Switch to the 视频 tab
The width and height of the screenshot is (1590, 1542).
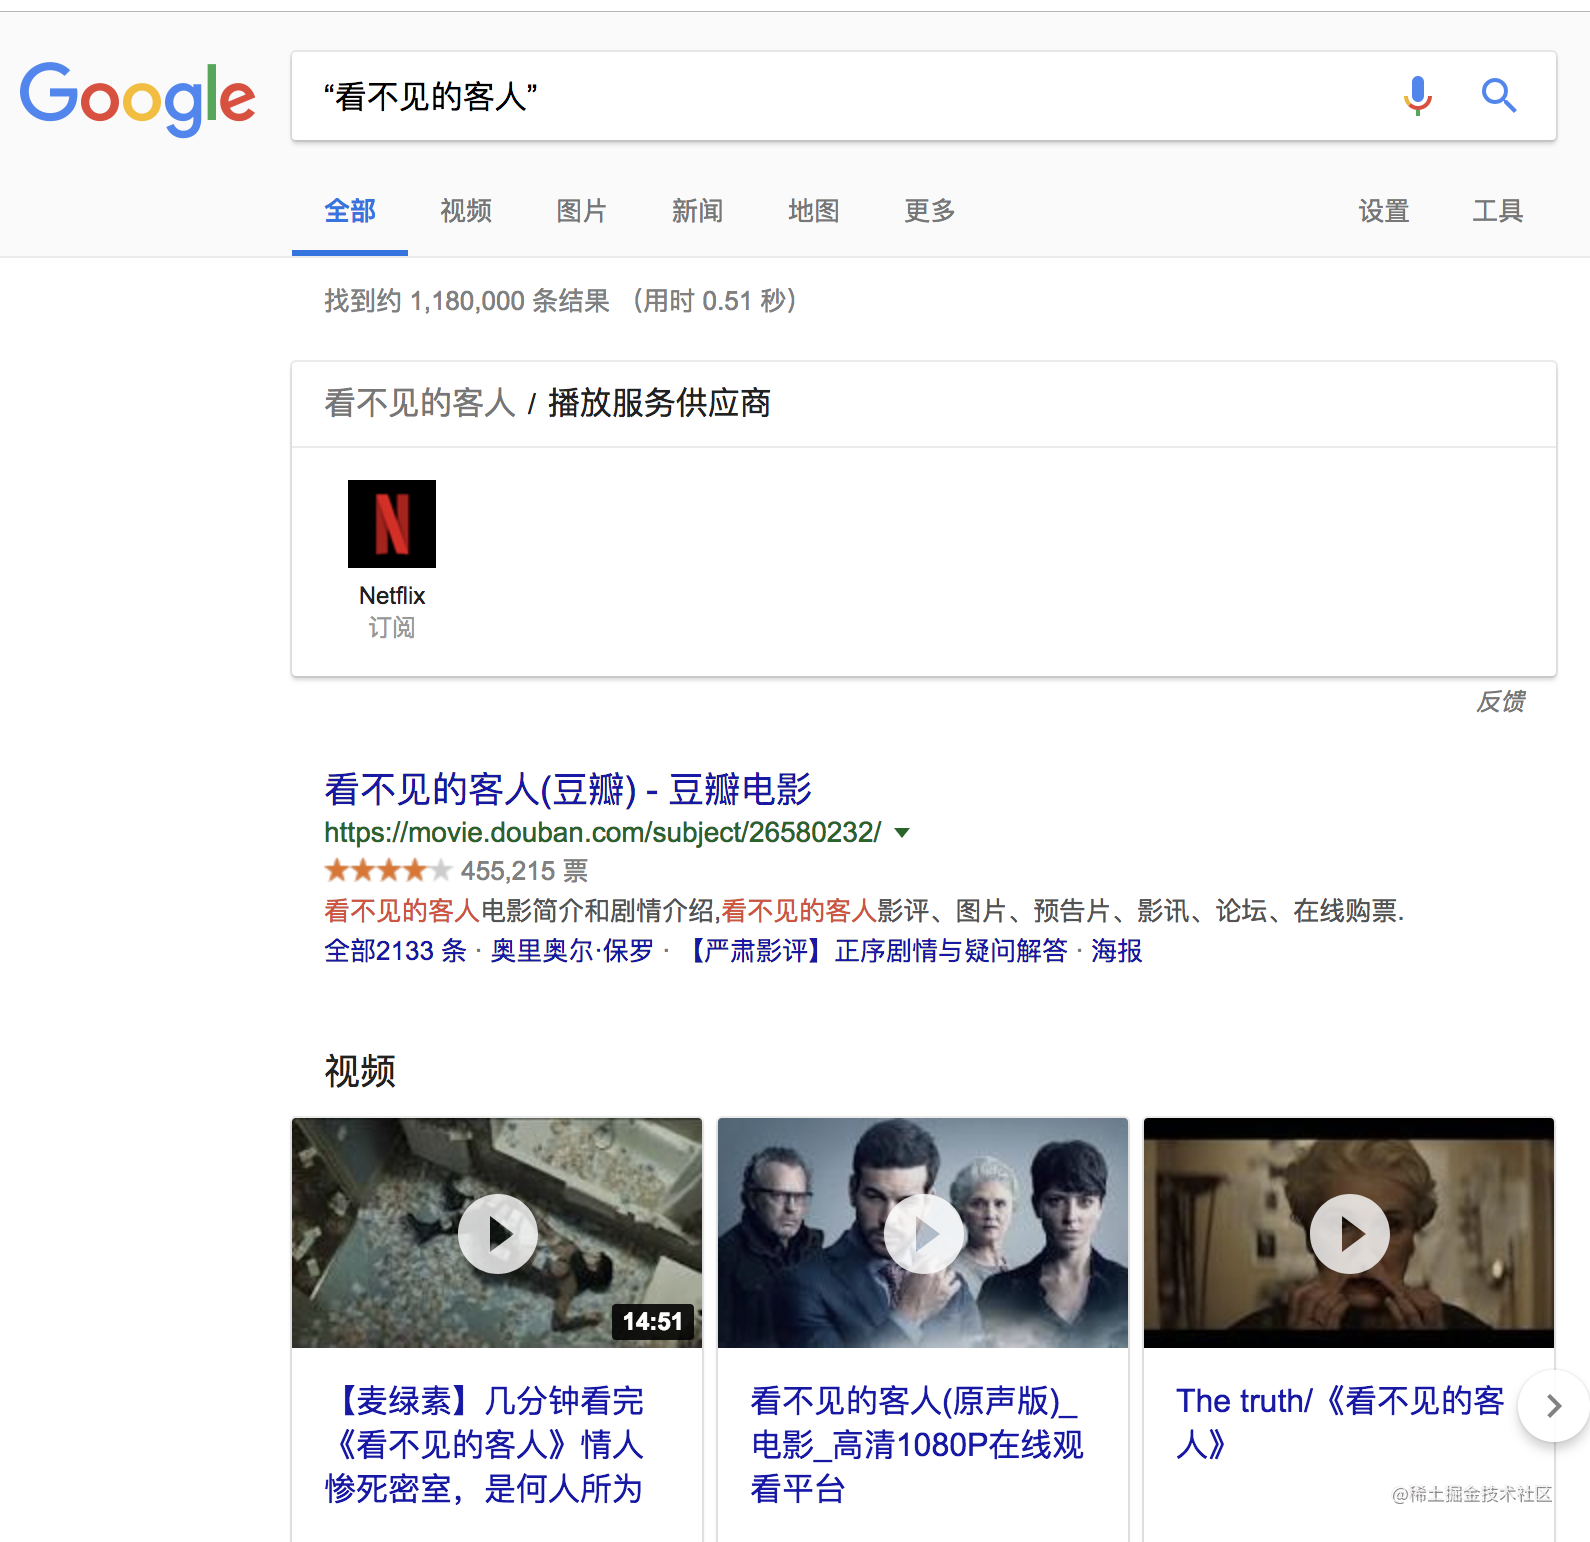tap(466, 211)
